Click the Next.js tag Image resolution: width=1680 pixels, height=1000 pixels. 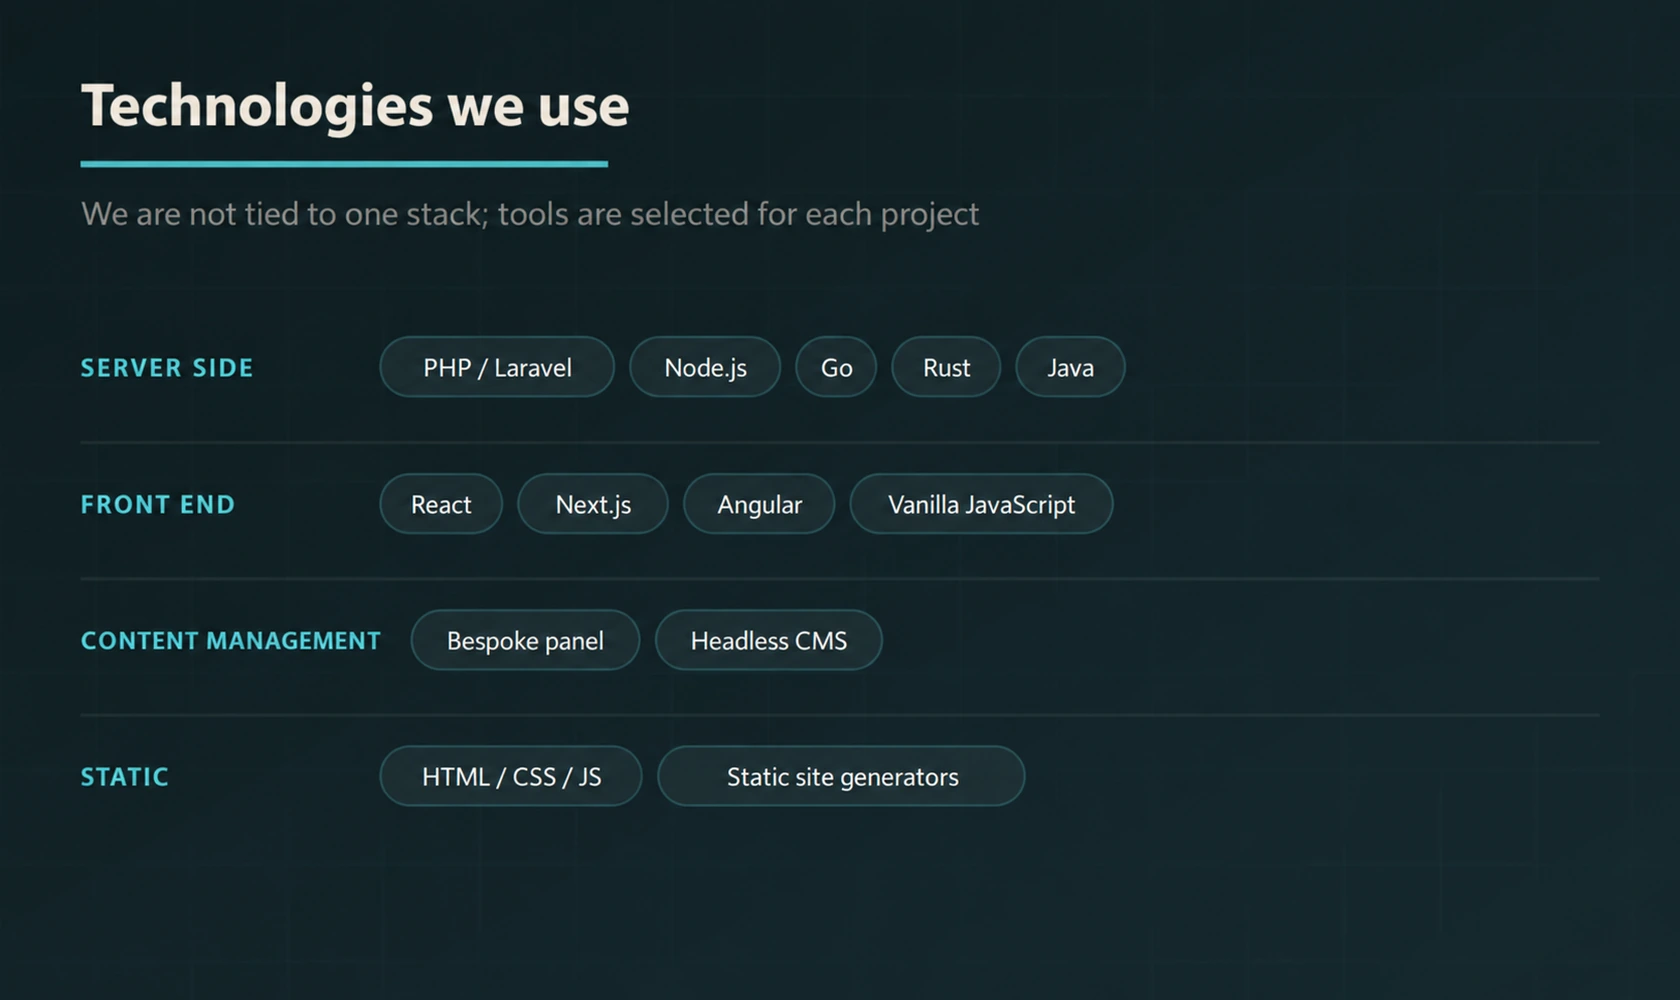click(x=593, y=504)
